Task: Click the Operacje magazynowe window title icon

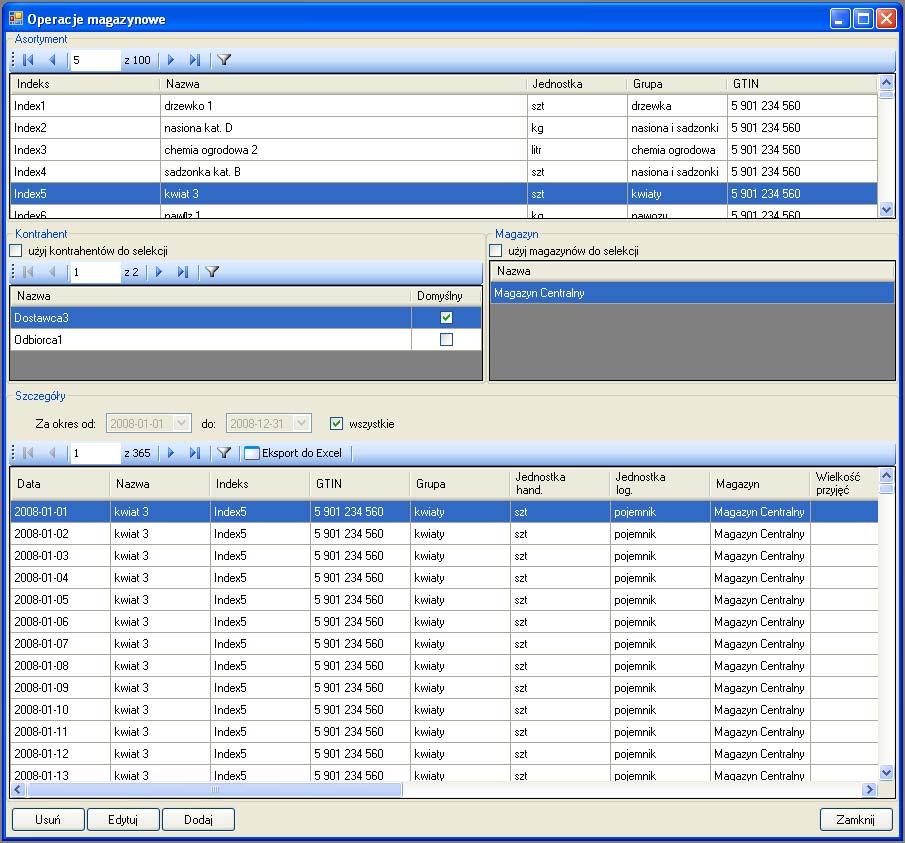Action: pos(16,18)
